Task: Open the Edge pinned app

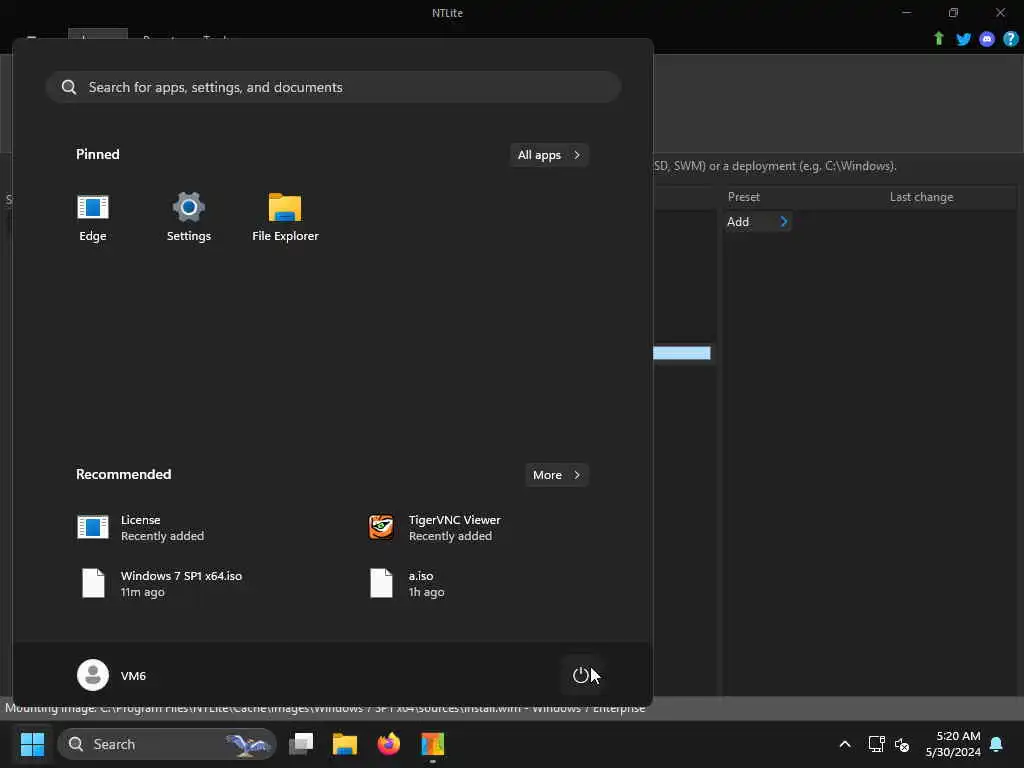Action: 93,218
